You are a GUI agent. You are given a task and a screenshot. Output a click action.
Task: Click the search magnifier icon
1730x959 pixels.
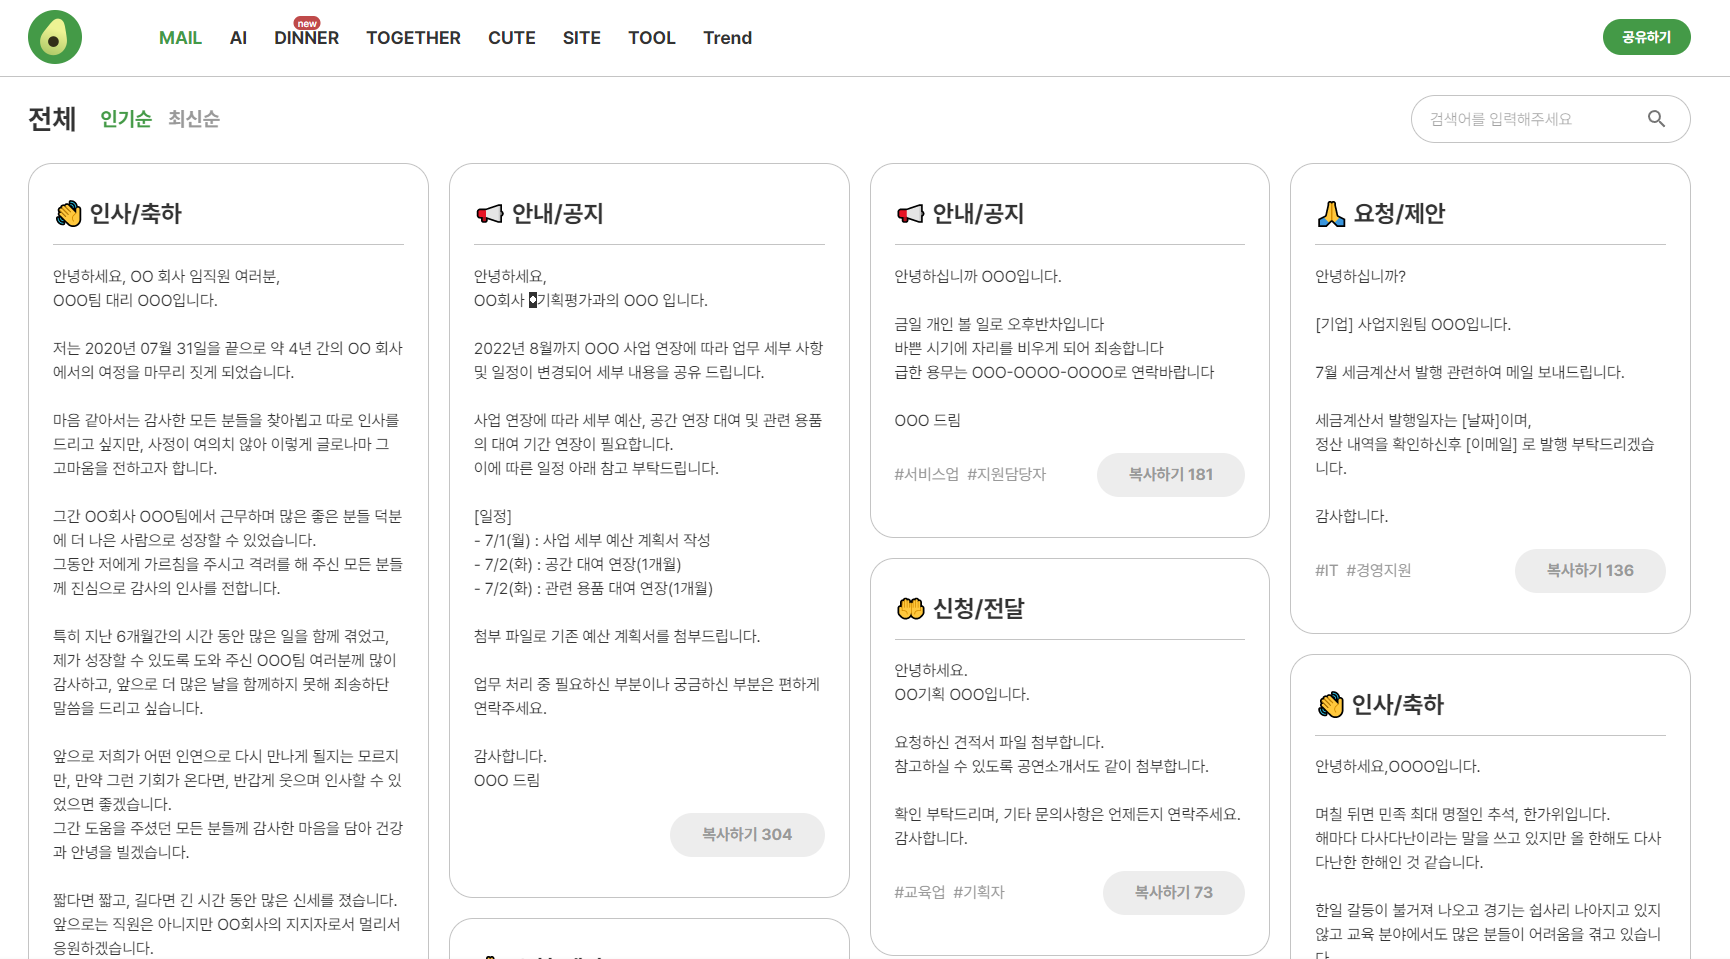pyautogui.click(x=1656, y=119)
